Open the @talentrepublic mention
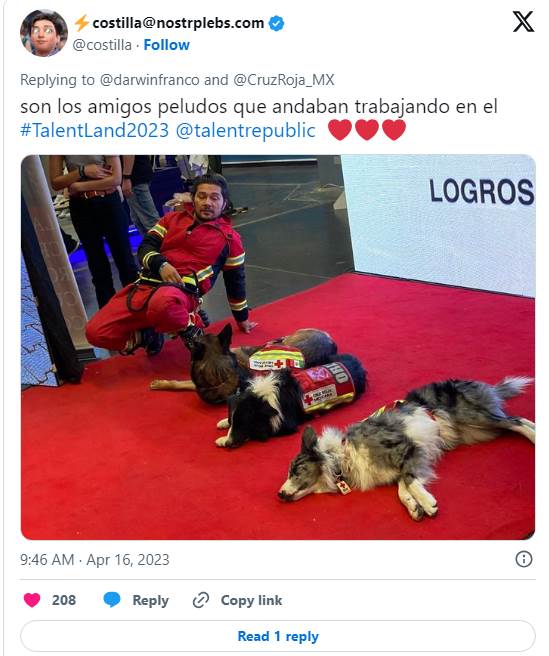549x656 pixels. point(245,130)
